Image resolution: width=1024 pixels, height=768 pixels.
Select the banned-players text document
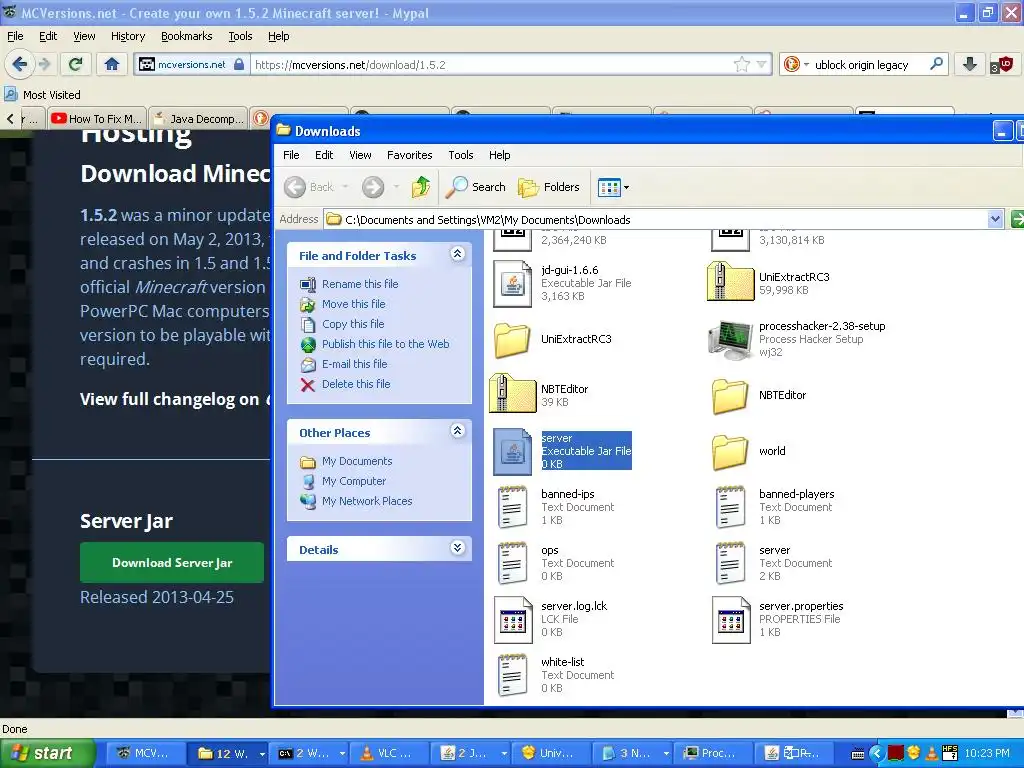coord(730,507)
